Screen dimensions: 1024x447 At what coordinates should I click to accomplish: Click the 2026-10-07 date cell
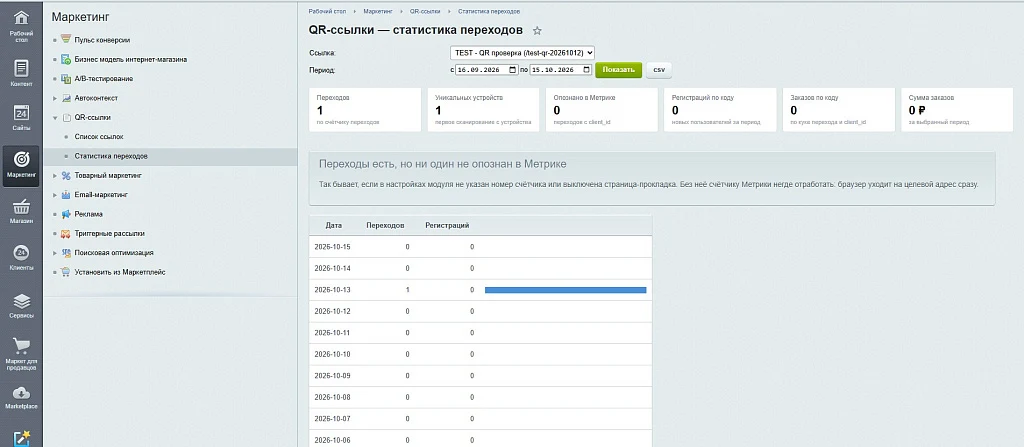(332, 419)
